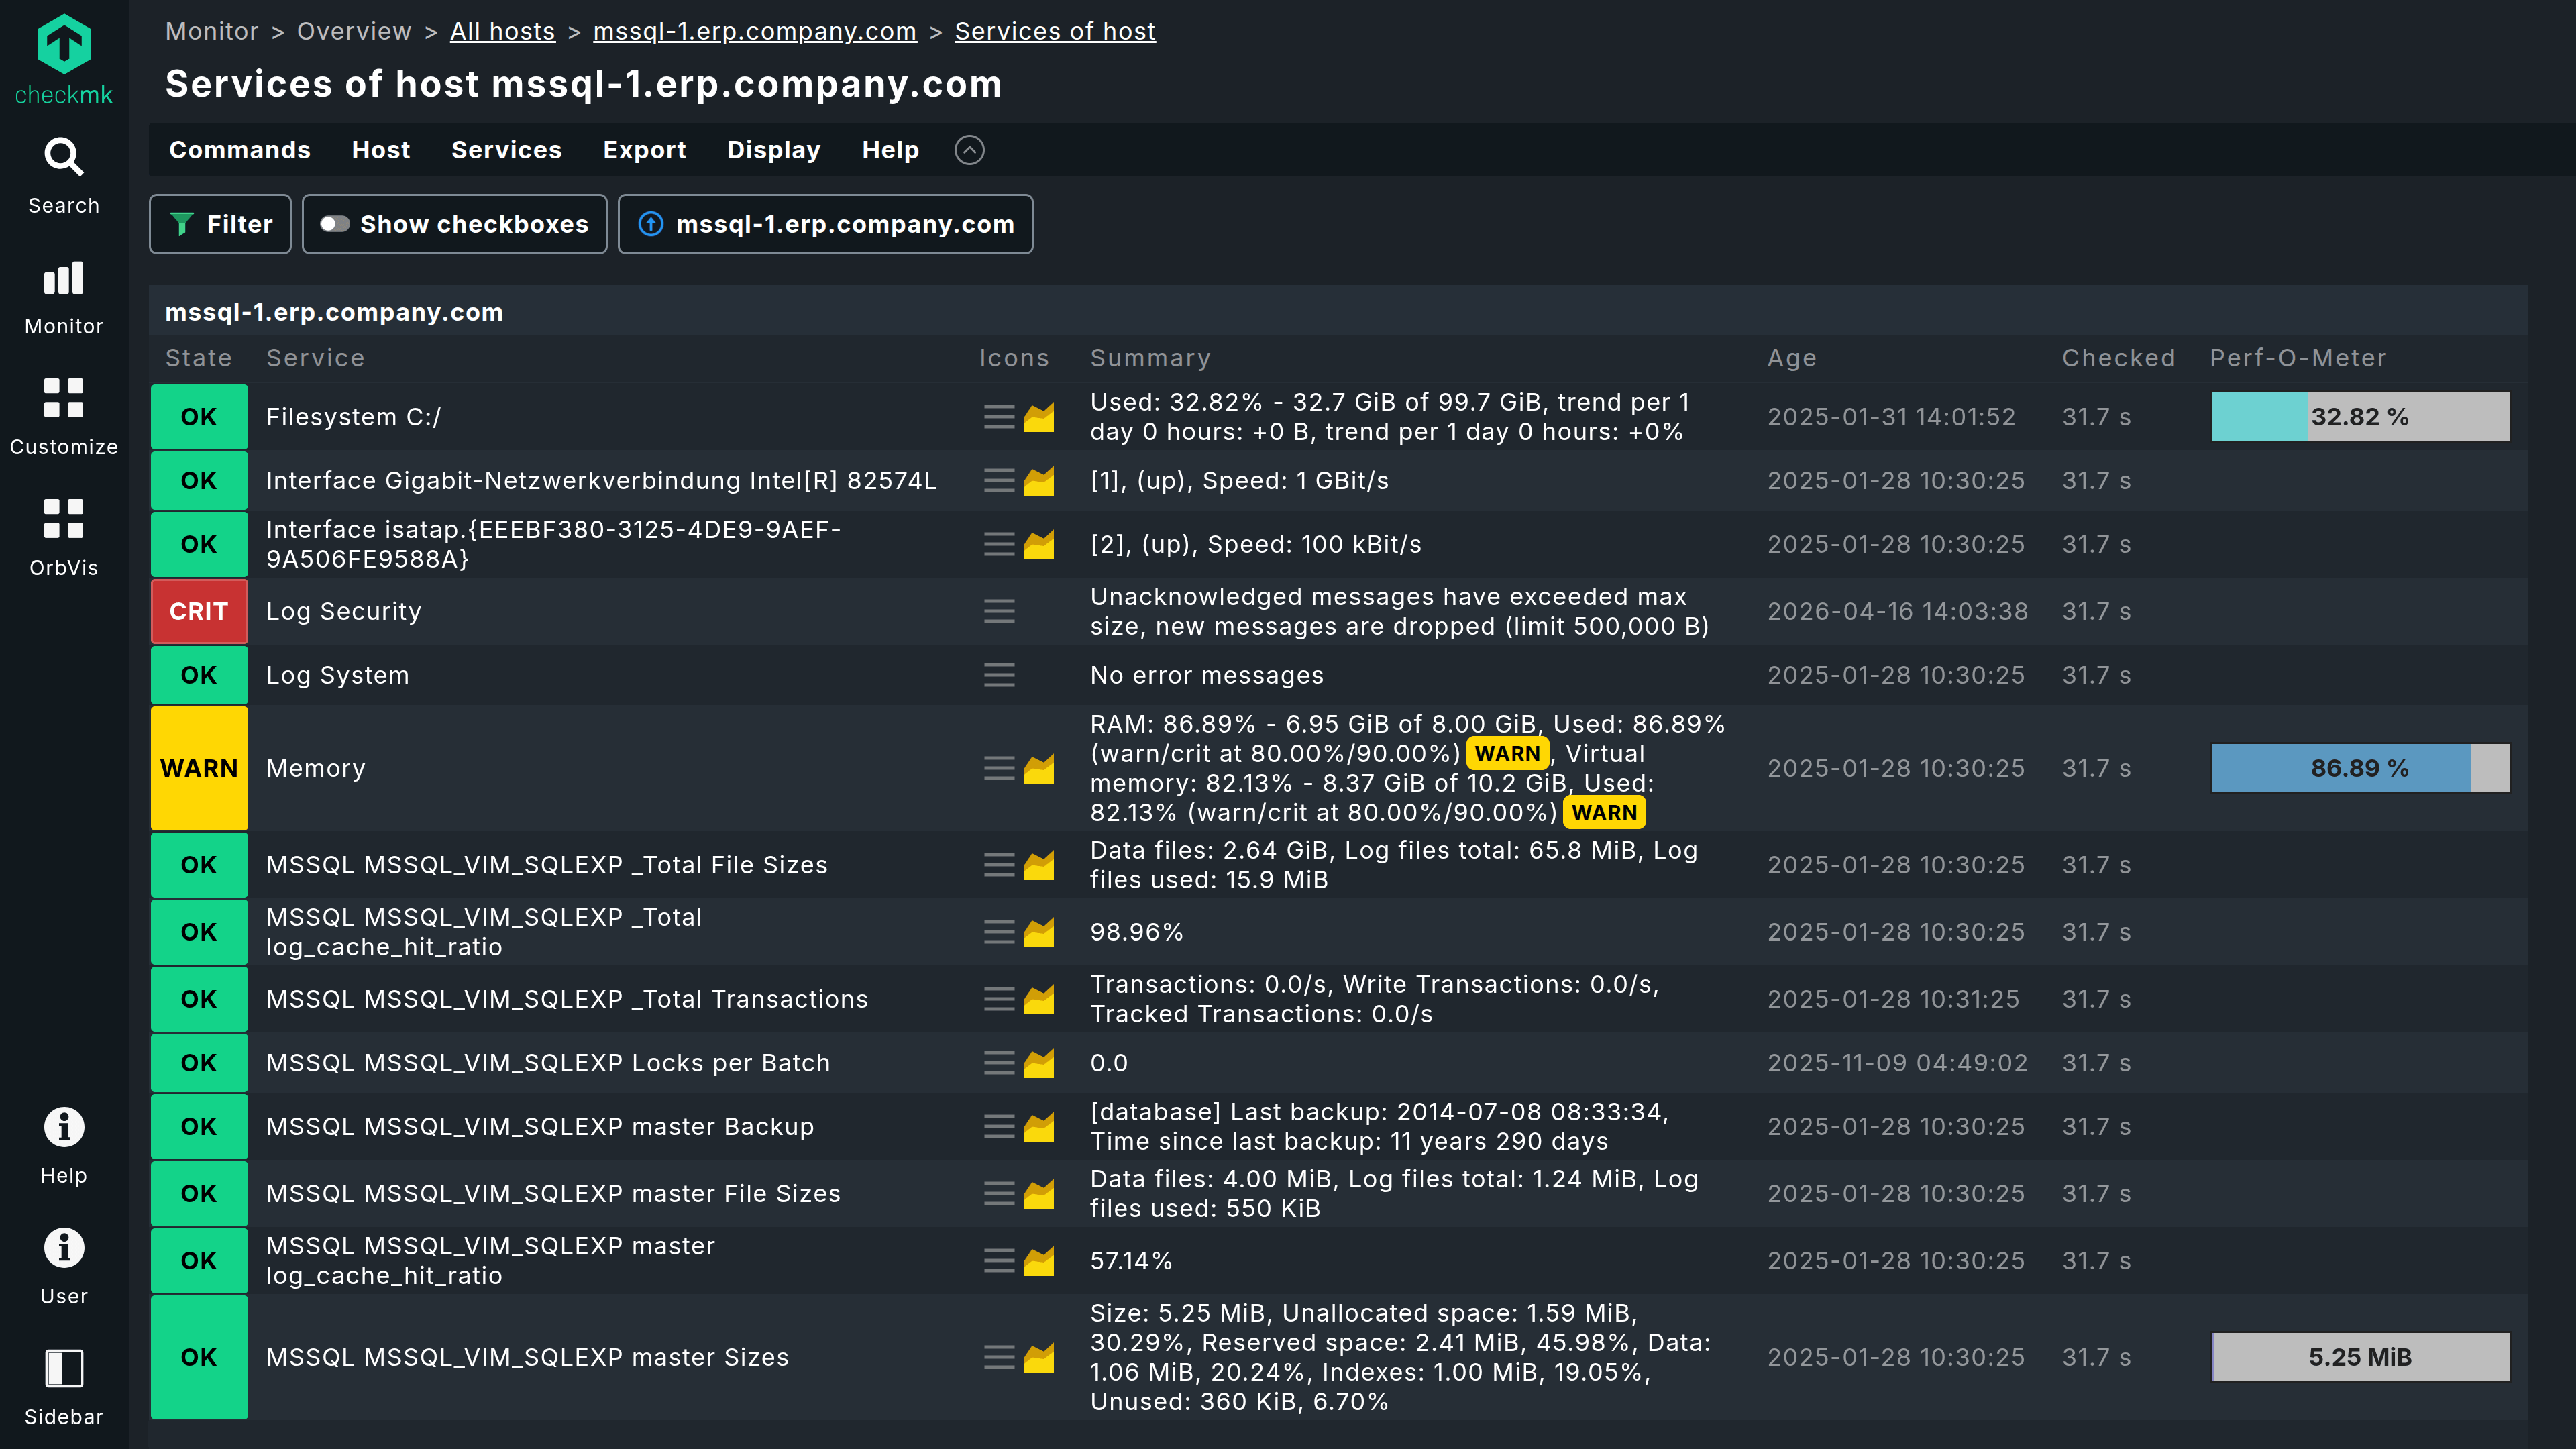This screenshot has height=1449, width=2576.
Task: Open graph icon for Total log_cache_hit_ratio
Action: 1039,932
